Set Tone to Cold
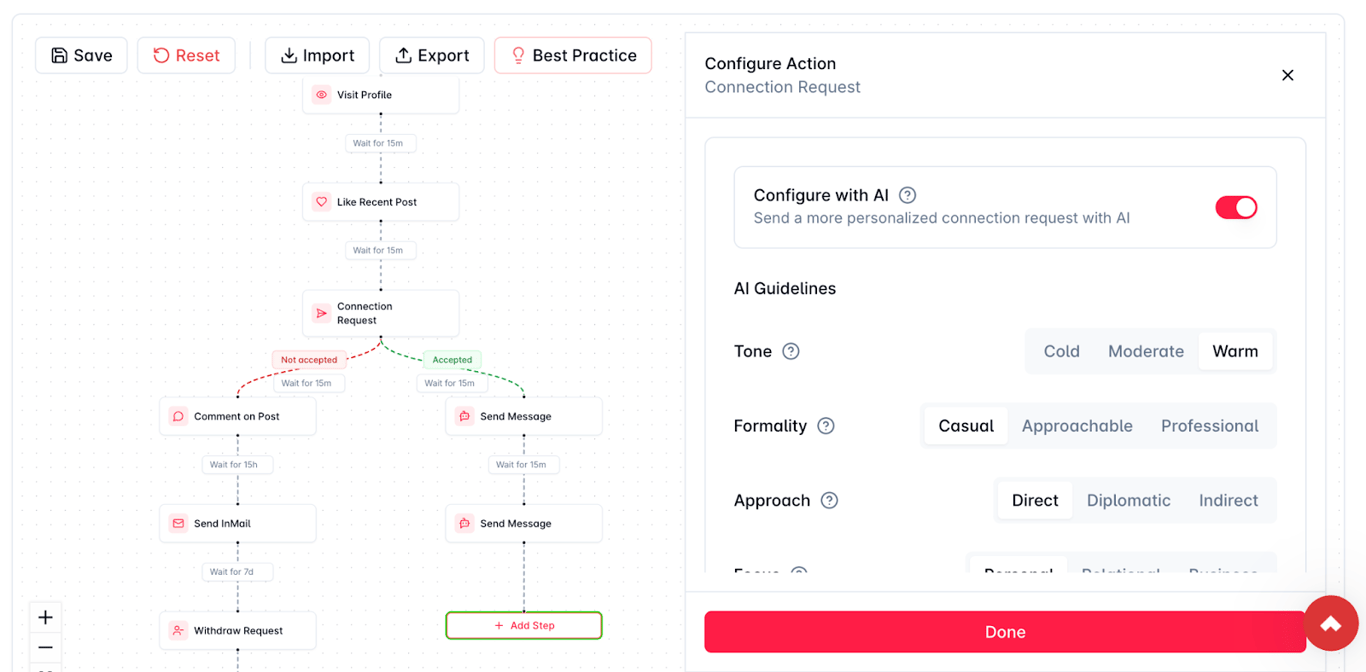Image resolution: width=1366 pixels, height=672 pixels. point(1061,351)
